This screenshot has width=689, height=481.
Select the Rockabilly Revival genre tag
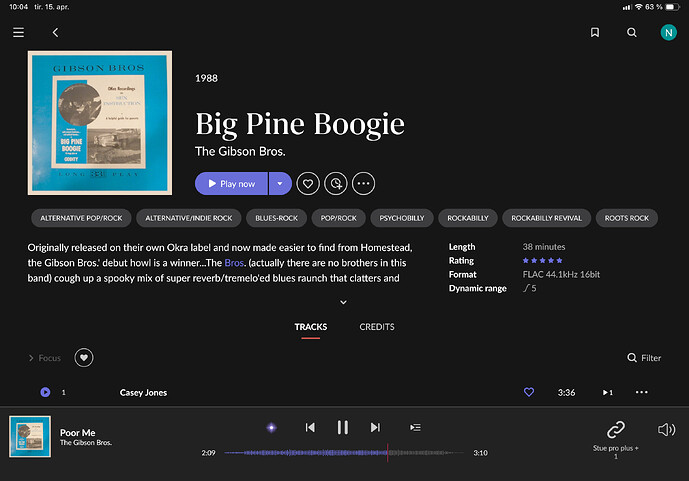(546, 218)
